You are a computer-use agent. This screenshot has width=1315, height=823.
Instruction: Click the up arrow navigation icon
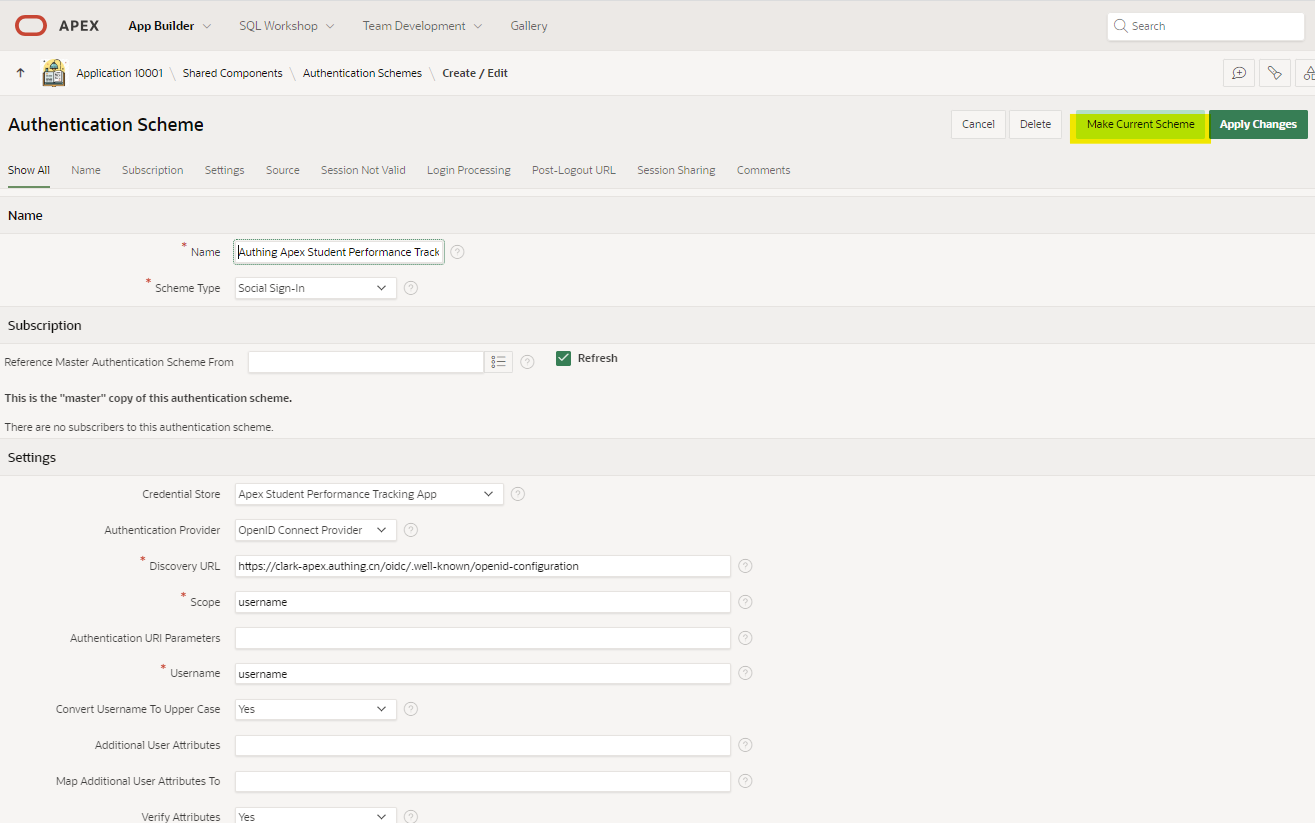point(20,73)
